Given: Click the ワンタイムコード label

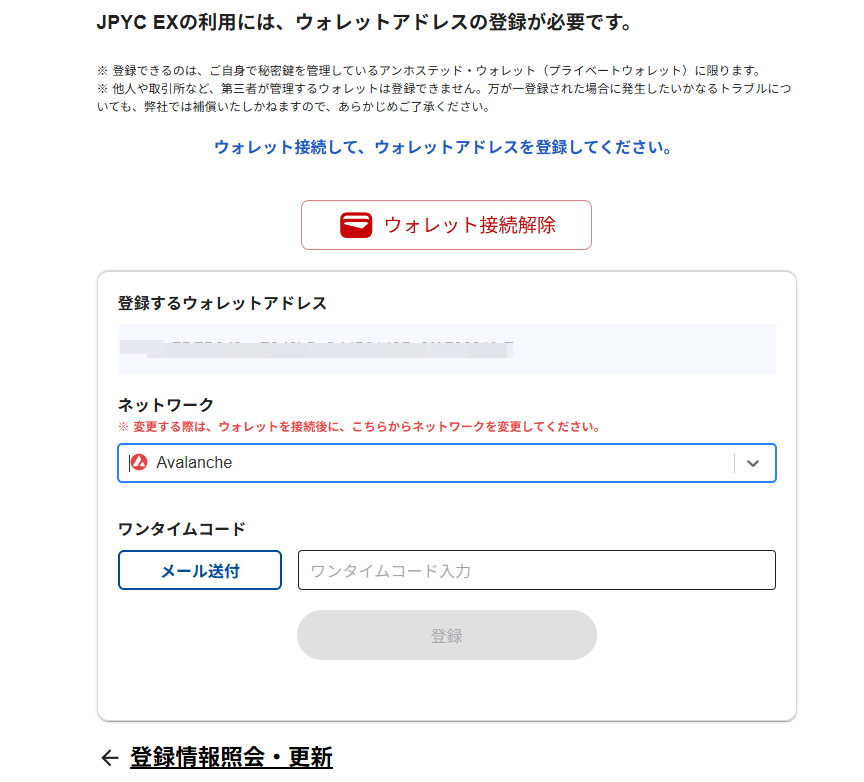Looking at the screenshot, I should tap(181, 529).
